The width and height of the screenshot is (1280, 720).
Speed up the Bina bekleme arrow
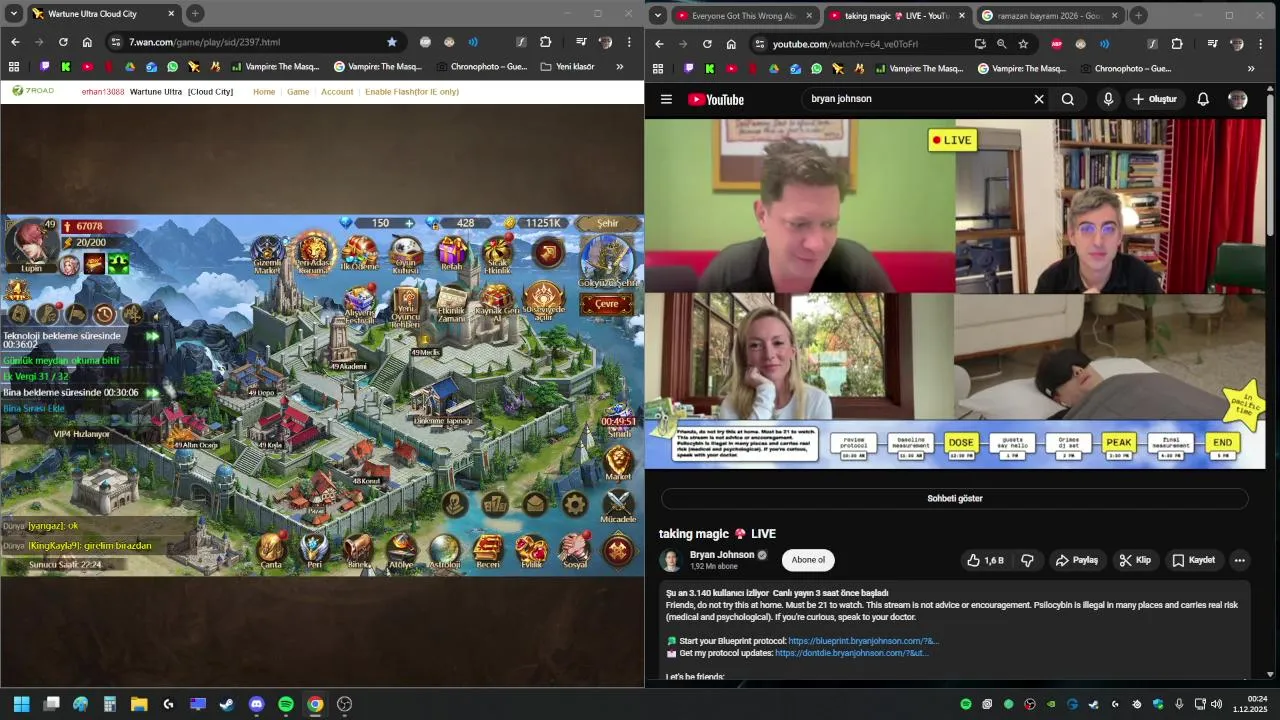[152, 393]
